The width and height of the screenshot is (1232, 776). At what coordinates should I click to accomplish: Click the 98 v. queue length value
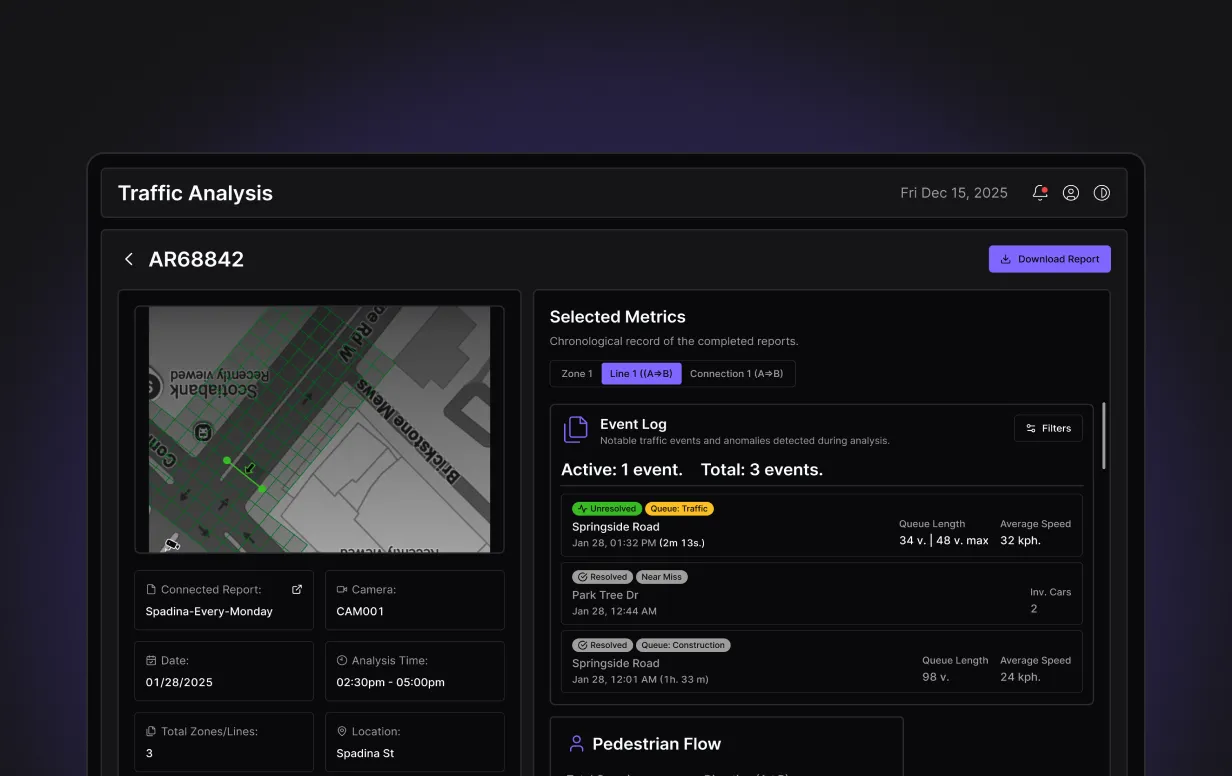936,677
